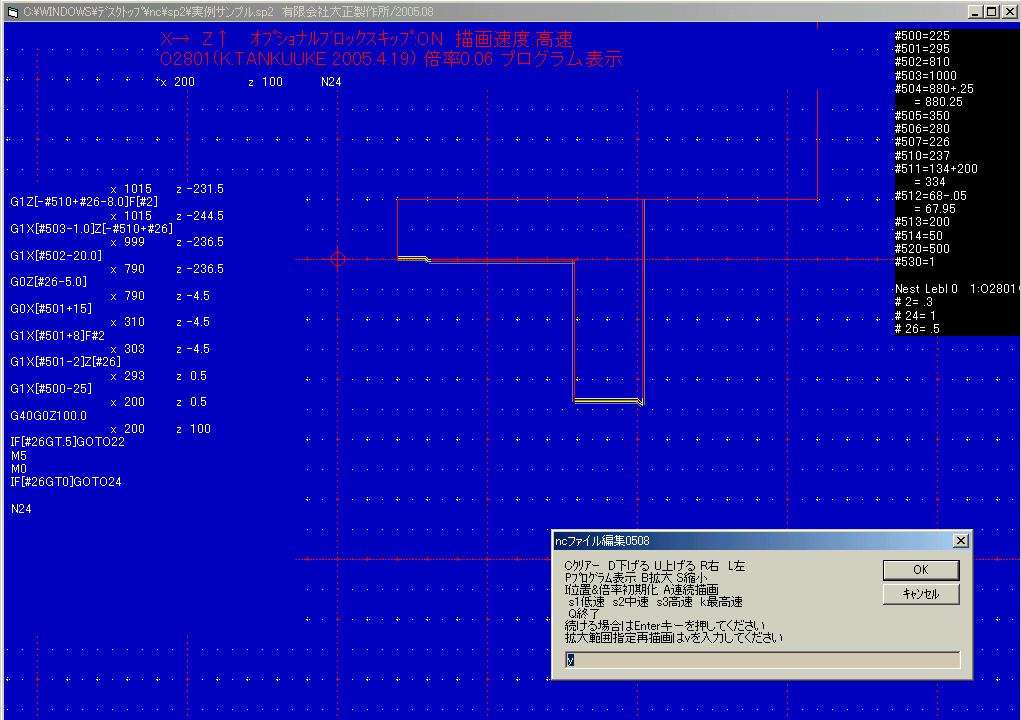
Task: Click the G40G0Z100.0 code line
Action: click(49, 415)
